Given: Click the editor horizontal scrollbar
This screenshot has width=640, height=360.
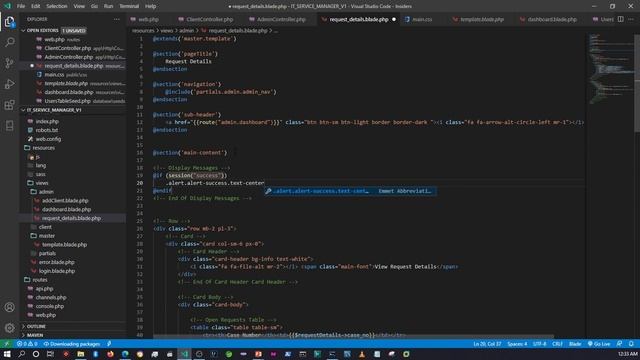Looking at the screenshot, I should pos(353,337).
